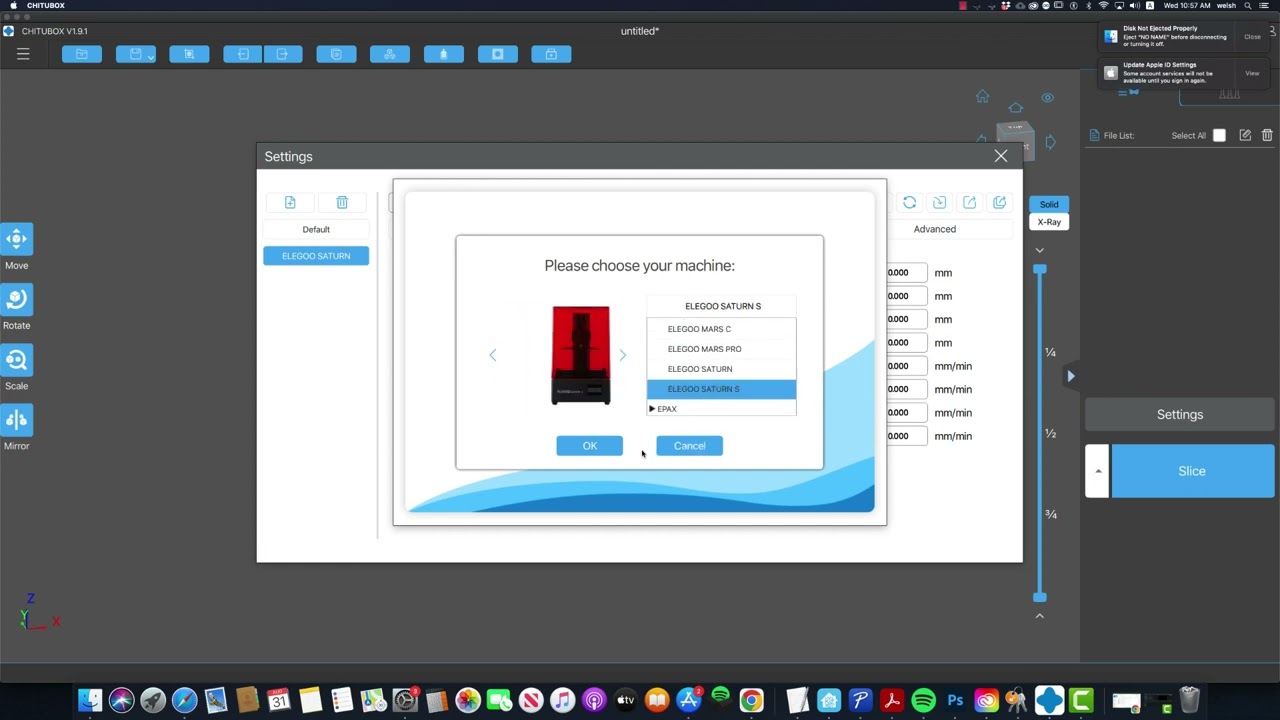The image size is (1280, 720).
Task: Click the first mm/min value field
Action: coord(906,366)
